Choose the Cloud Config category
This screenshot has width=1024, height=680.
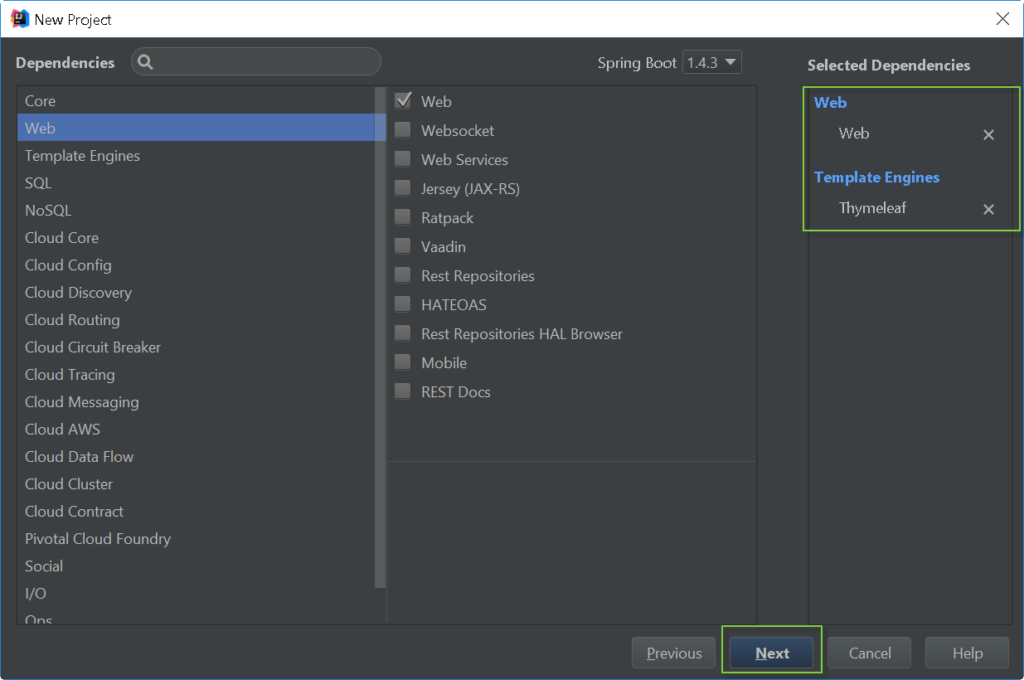197,265
